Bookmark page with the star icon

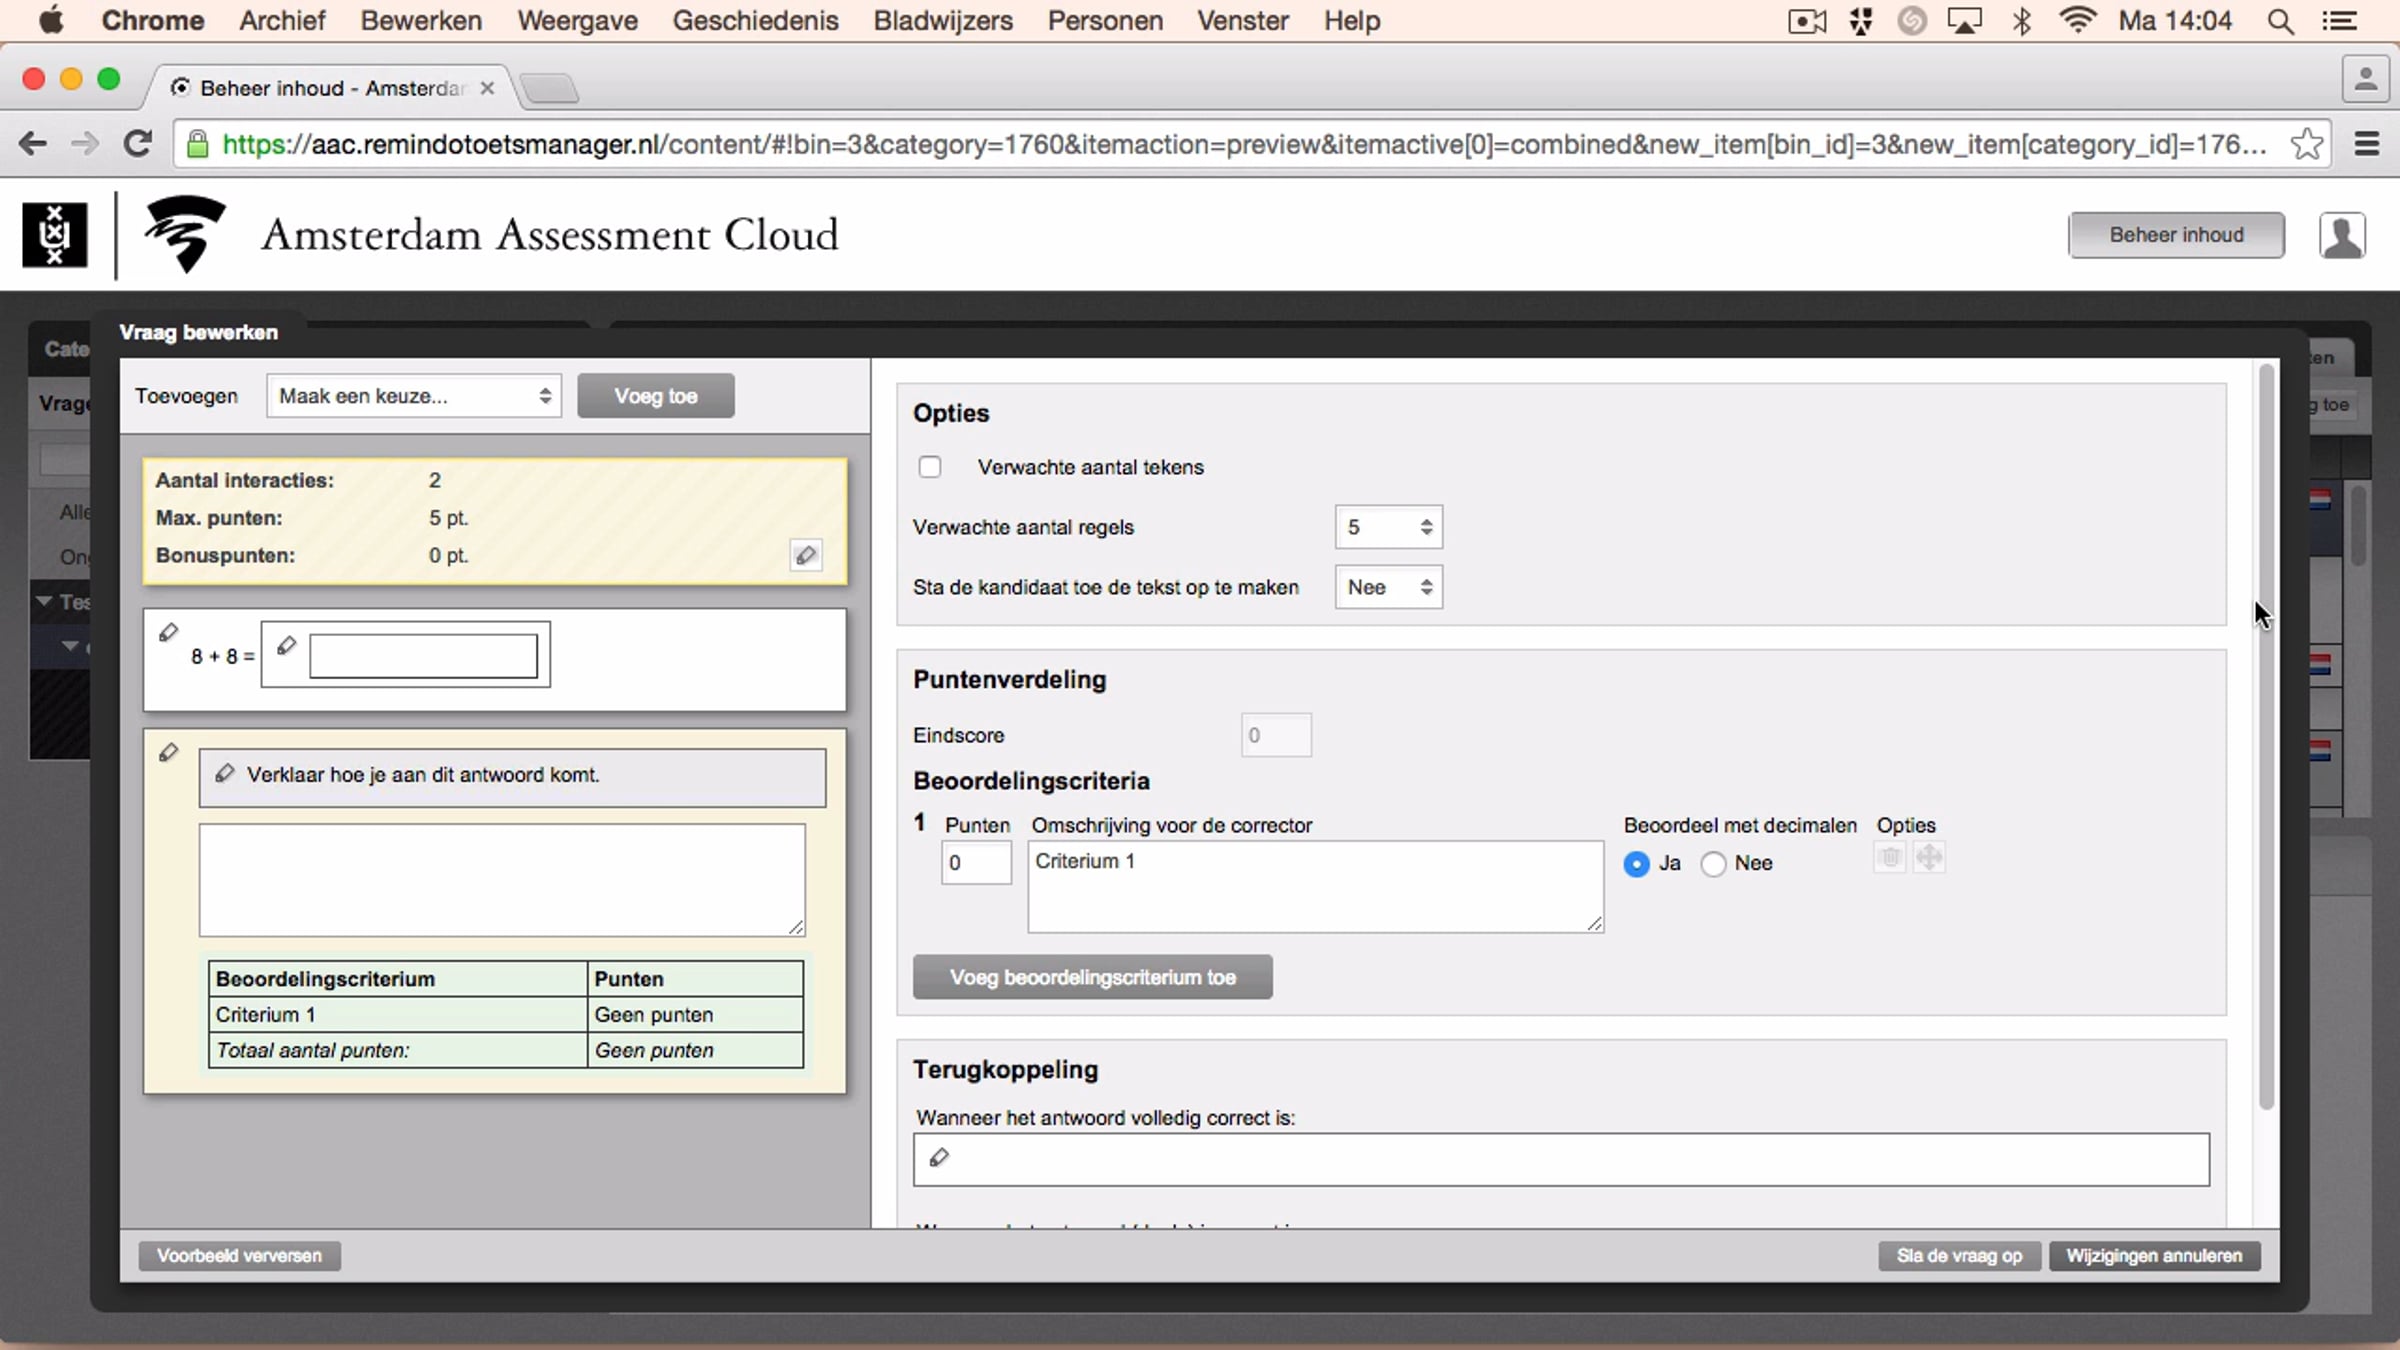(2307, 144)
